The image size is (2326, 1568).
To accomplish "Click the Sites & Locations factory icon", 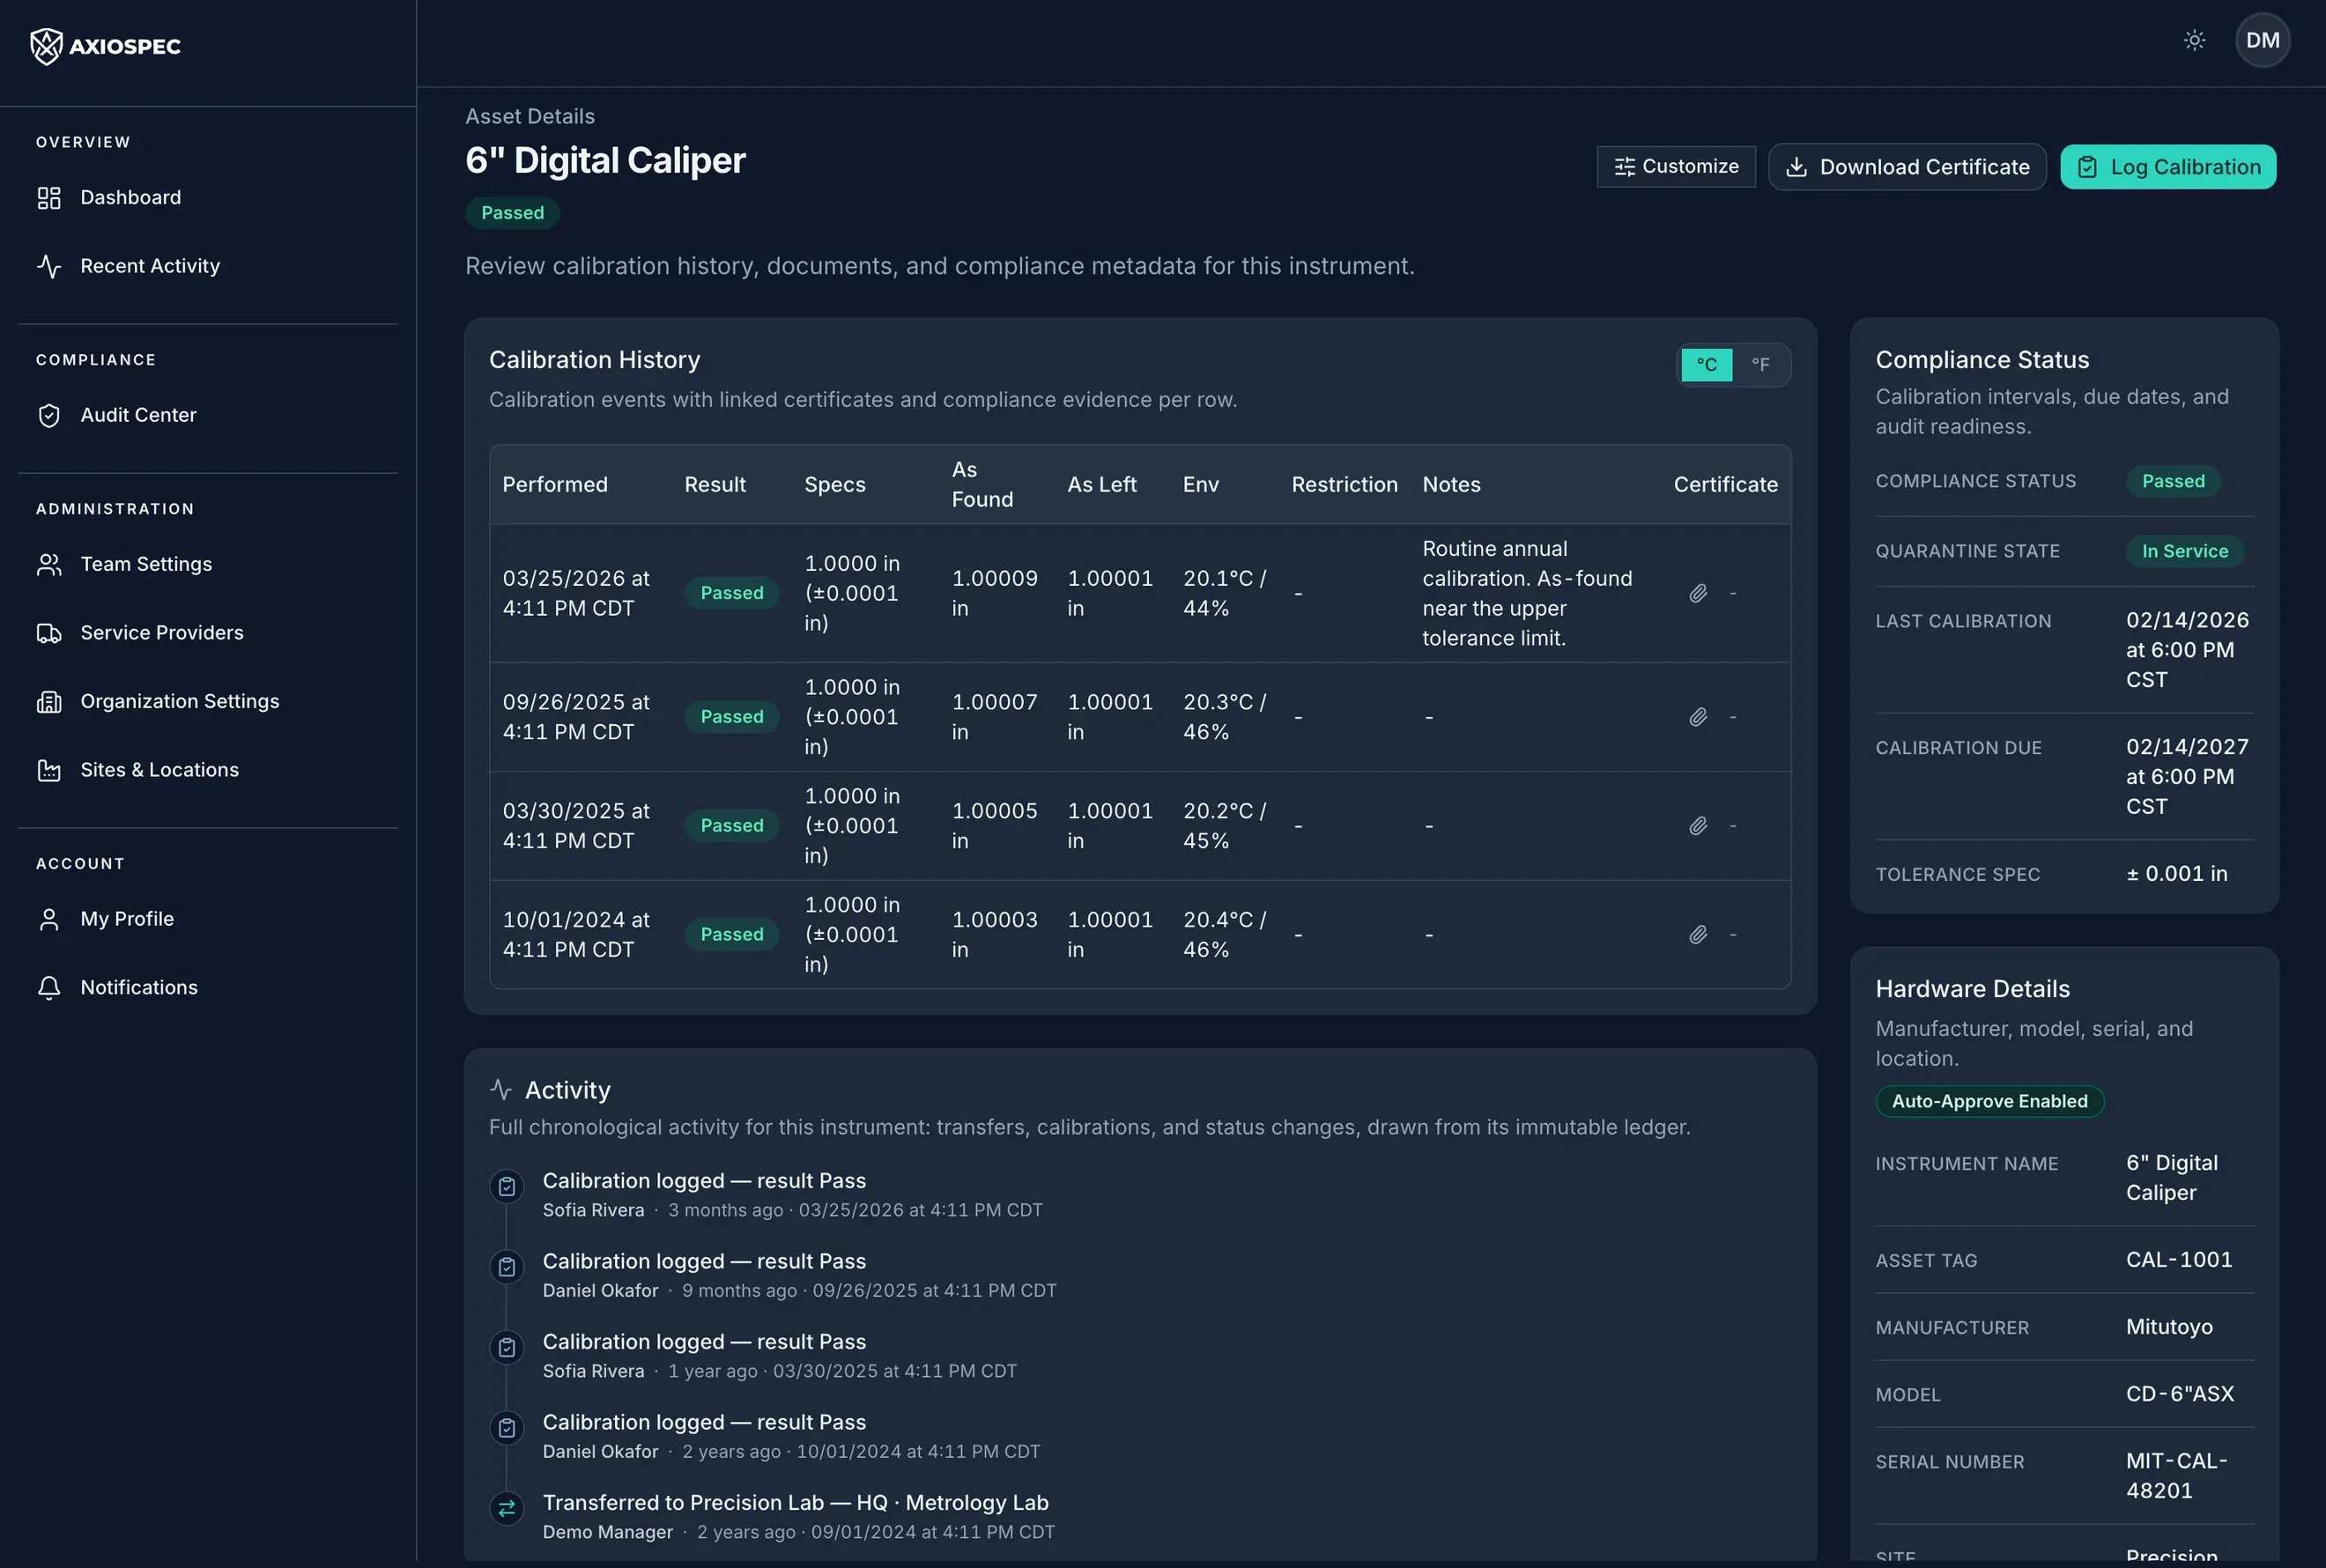I will click(x=49, y=770).
